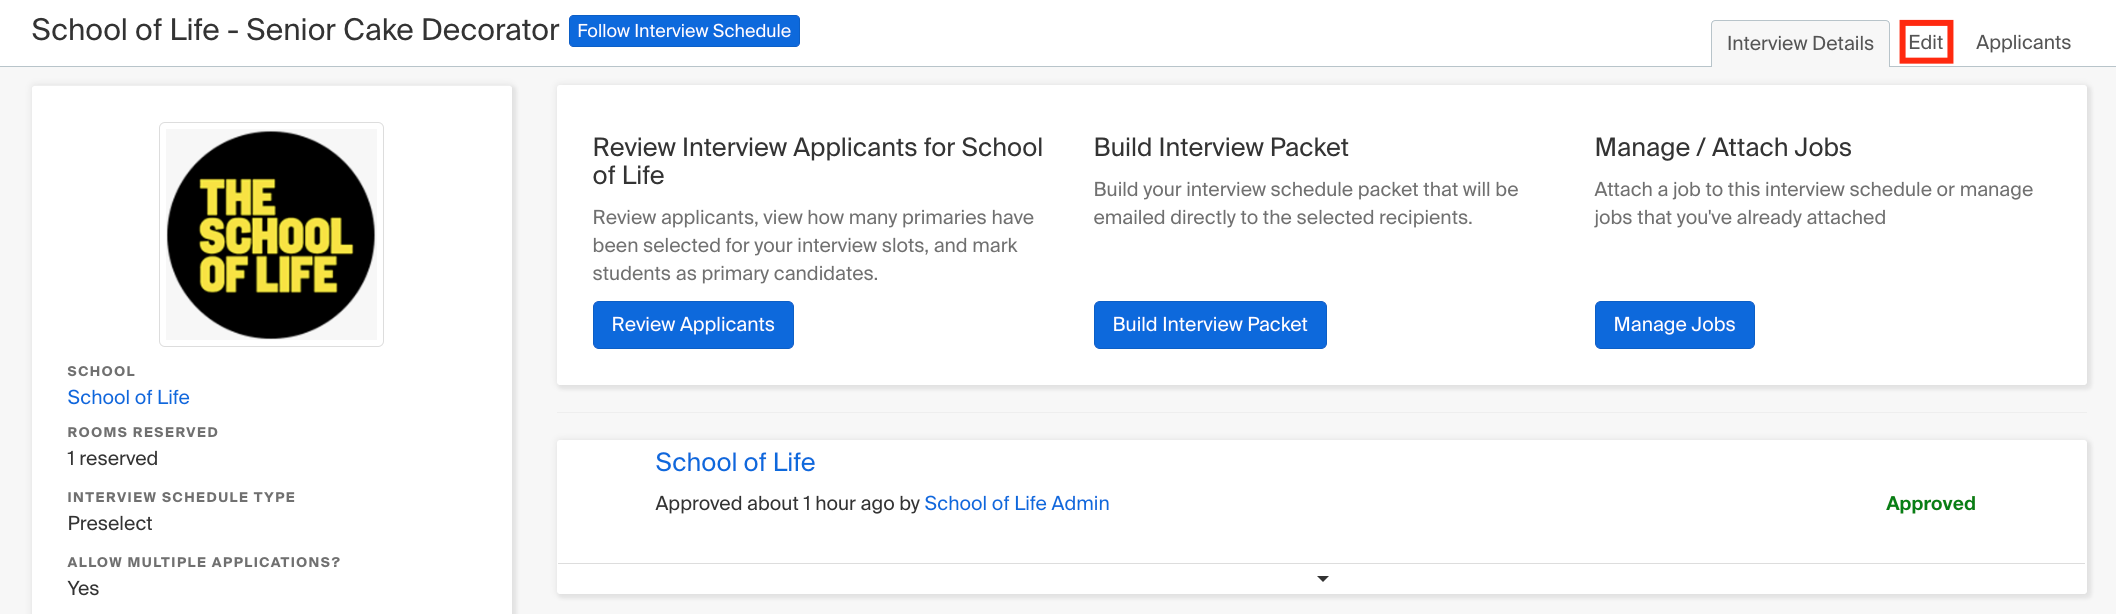Click Follow Interview Schedule button
2116x614 pixels.
click(x=684, y=31)
